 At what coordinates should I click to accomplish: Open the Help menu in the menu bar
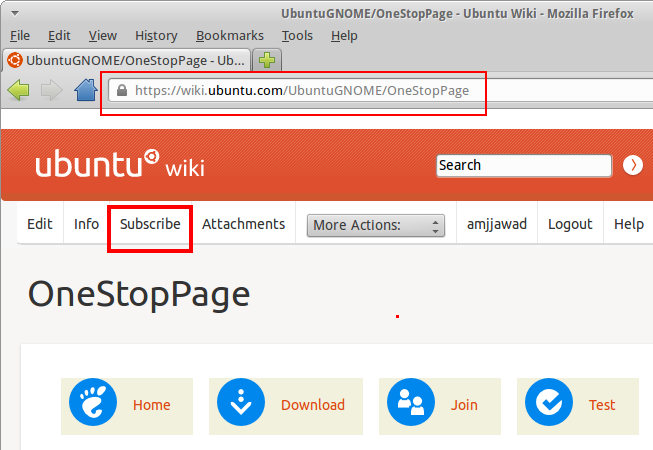click(x=344, y=36)
